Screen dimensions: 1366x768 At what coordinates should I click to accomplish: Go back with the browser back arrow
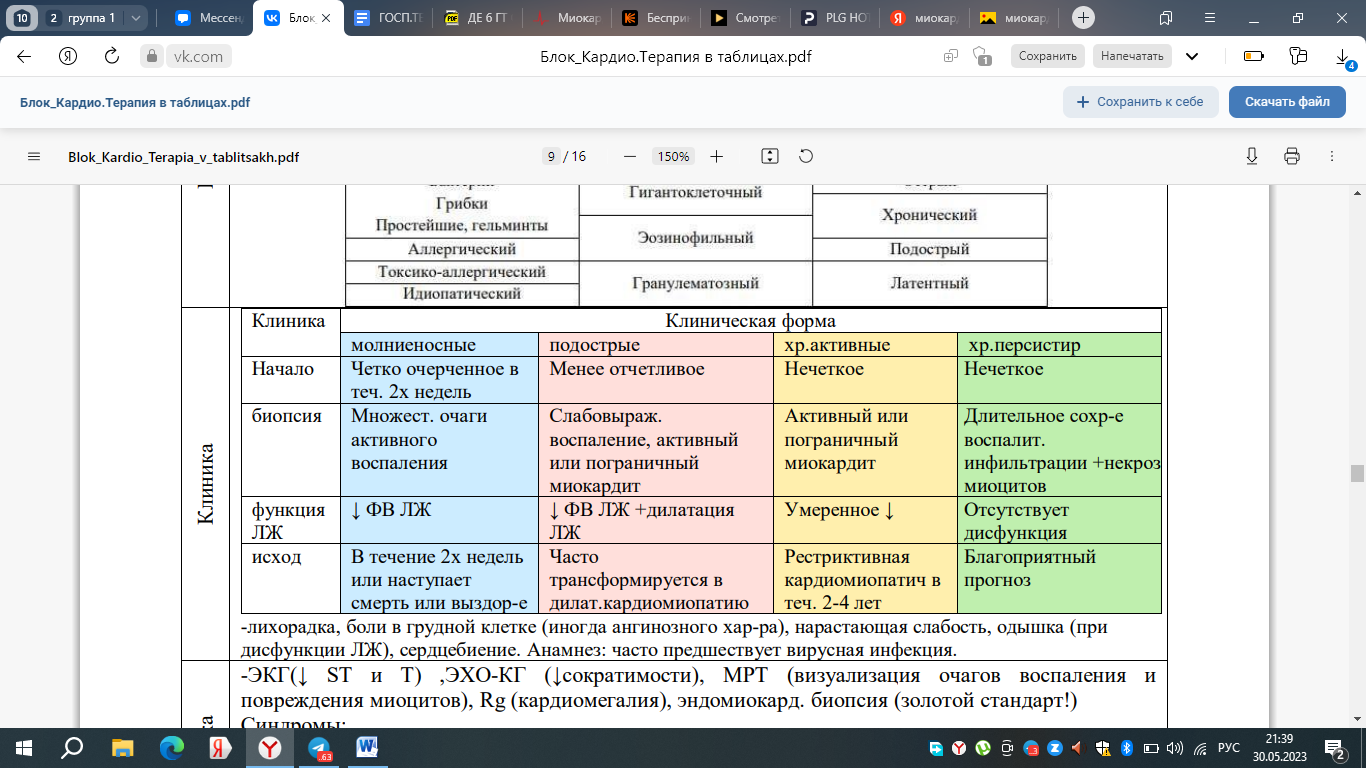[24, 56]
